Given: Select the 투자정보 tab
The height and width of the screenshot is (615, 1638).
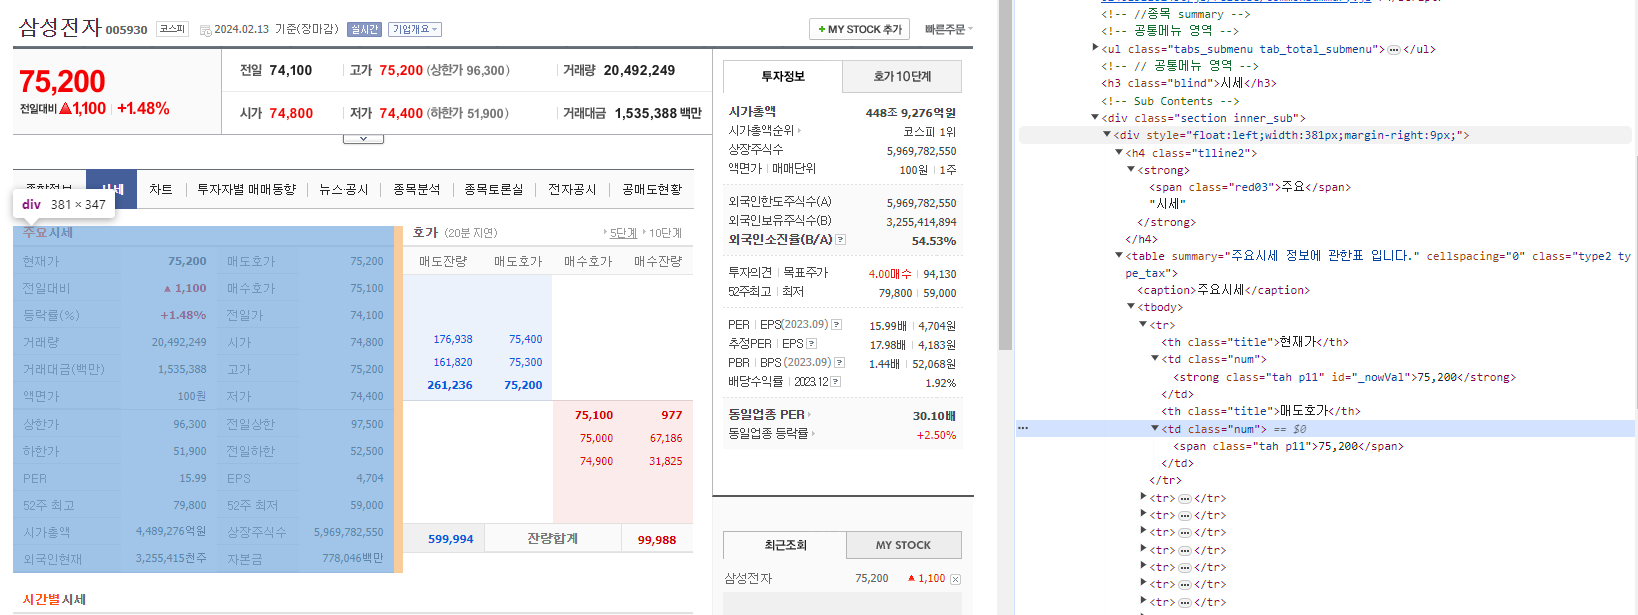Looking at the screenshot, I should click(x=783, y=76).
